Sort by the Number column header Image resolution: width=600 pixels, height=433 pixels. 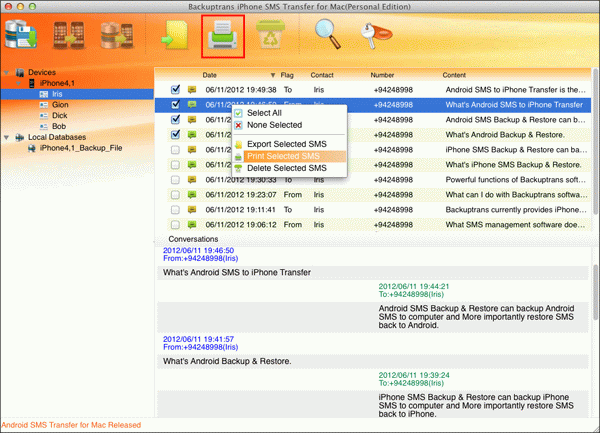point(382,75)
